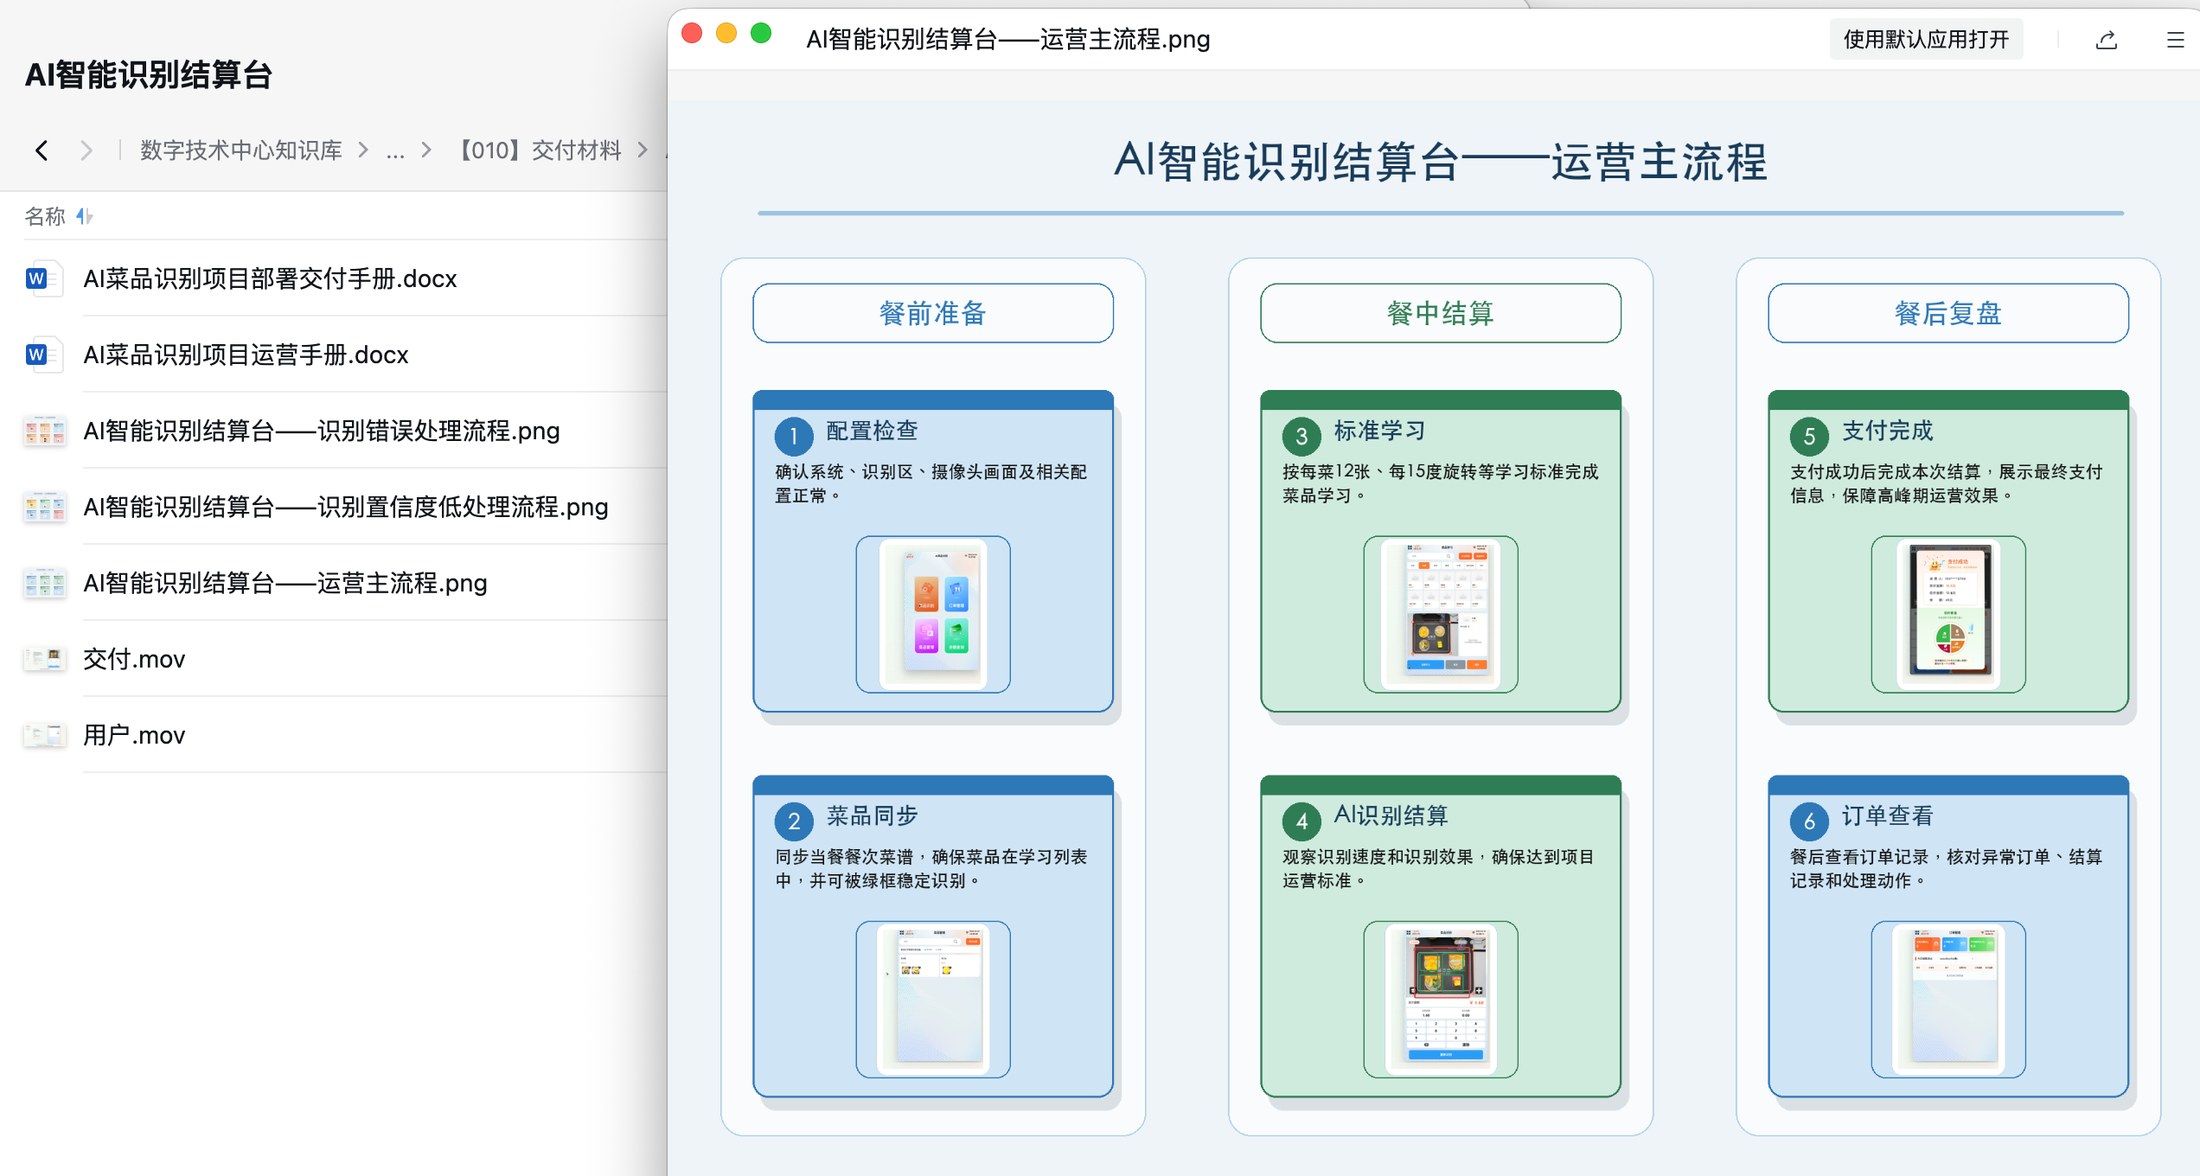Expand the … breadcrumb ellipsis
This screenshot has height=1176, width=2200.
(395, 151)
